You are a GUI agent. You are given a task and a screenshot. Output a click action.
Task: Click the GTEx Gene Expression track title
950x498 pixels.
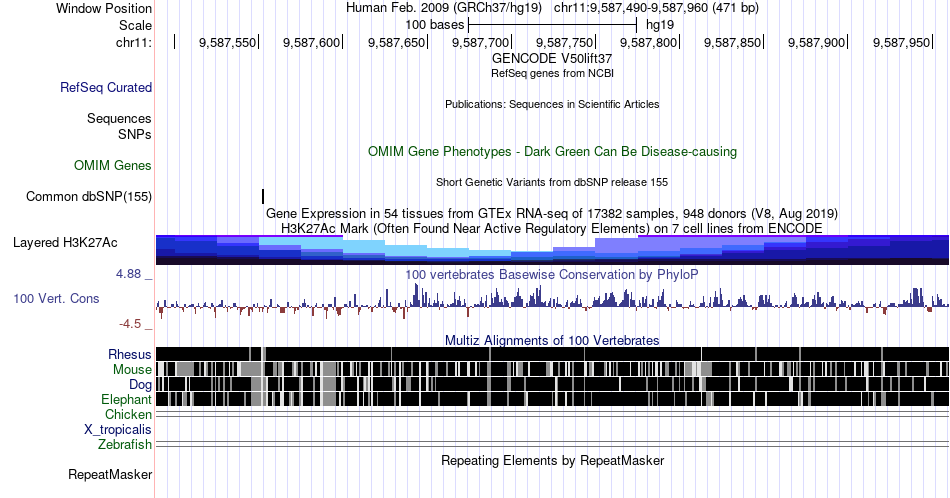point(552,213)
